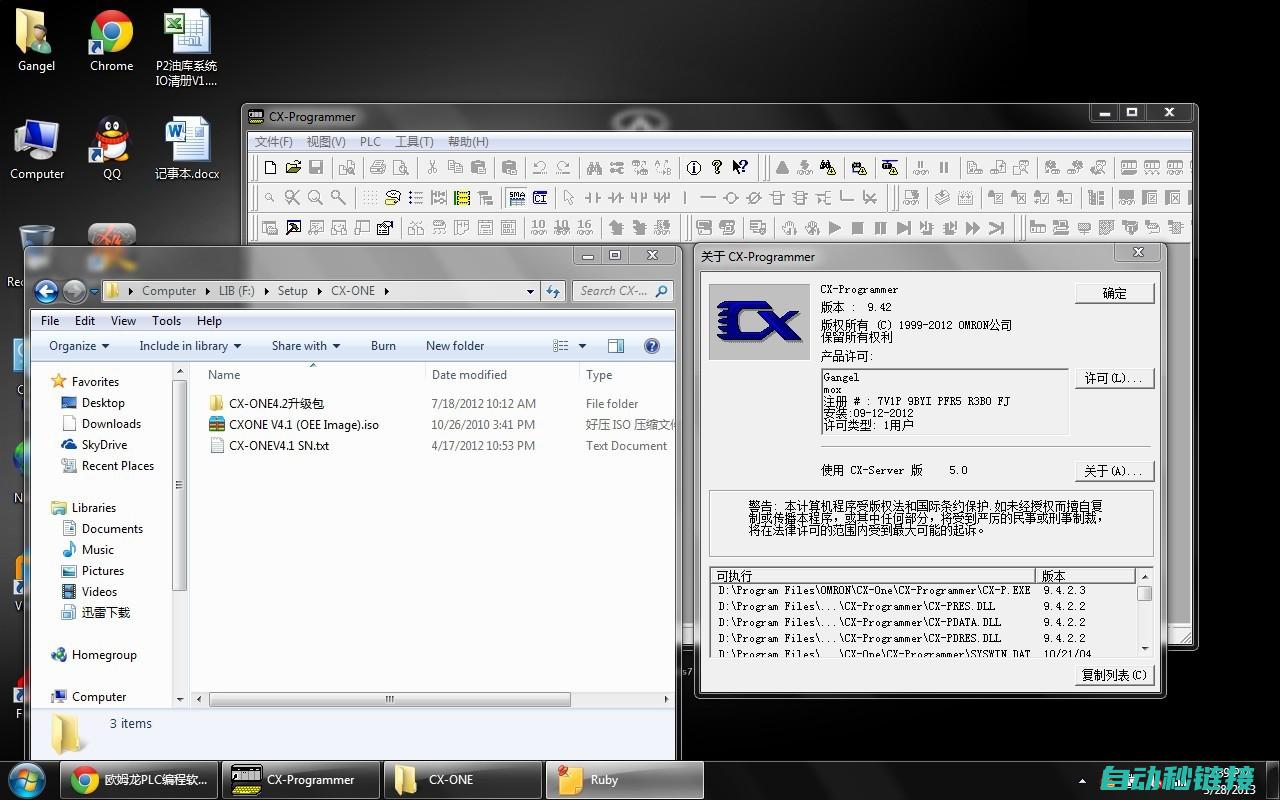Toggle the Explorer preview pane button
This screenshot has height=800, width=1280.
pos(616,346)
